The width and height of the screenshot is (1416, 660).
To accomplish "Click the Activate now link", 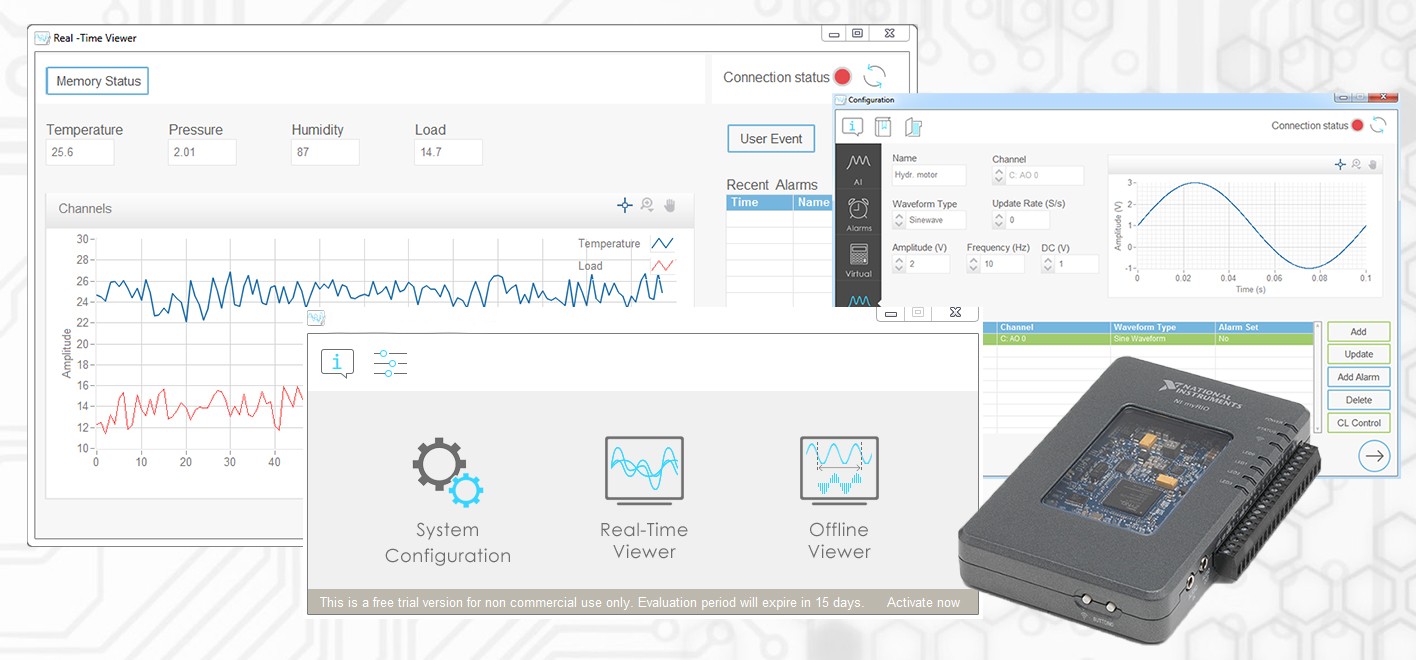I will pyautogui.click(x=922, y=602).
